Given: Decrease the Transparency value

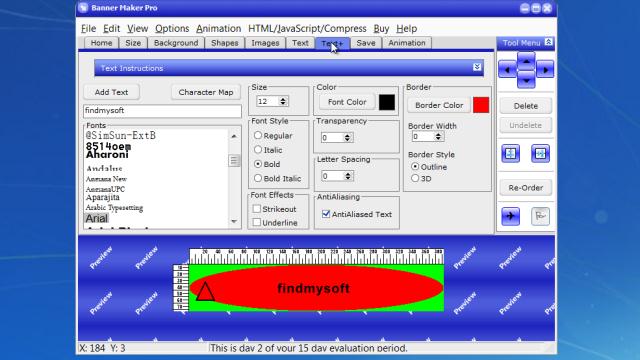Looking at the screenshot, I should (x=347, y=140).
